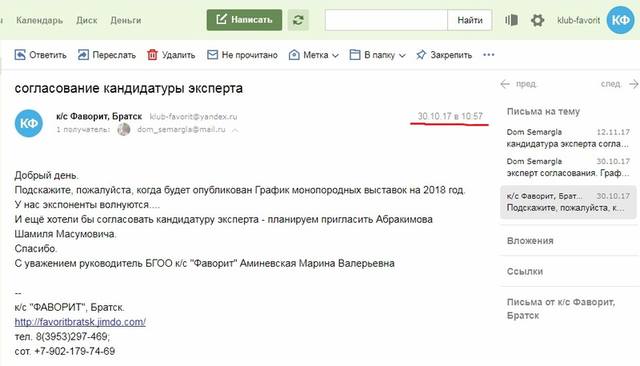
Task: Click the Написать compose button
Action: 244,20
